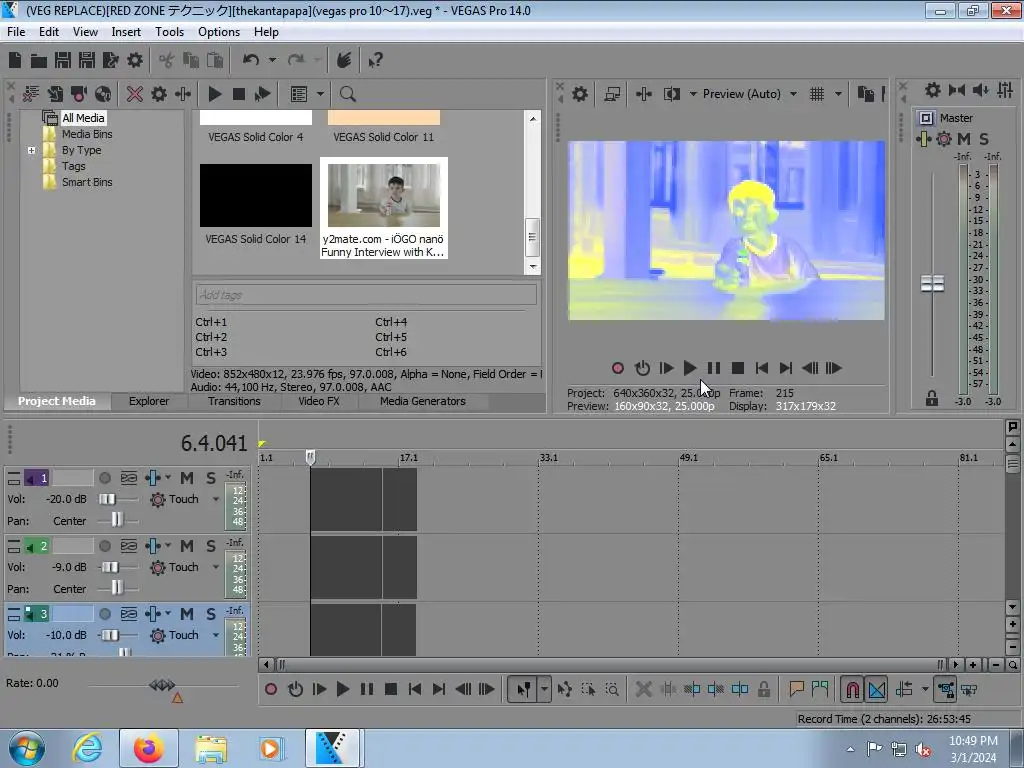Play the project from the preview window transport
The width and height of the screenshot is (1024, 768).
(x=690, y=368)
